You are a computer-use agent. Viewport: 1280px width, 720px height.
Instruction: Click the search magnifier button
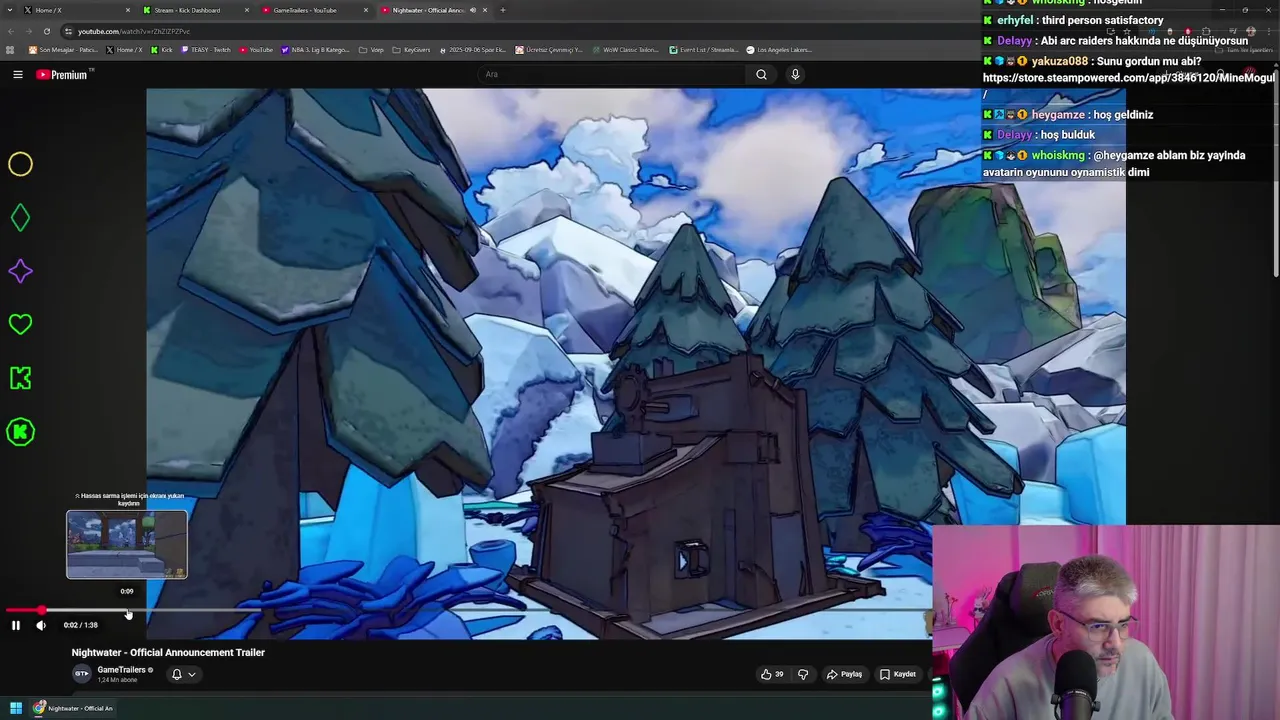(x=761, y=74)
